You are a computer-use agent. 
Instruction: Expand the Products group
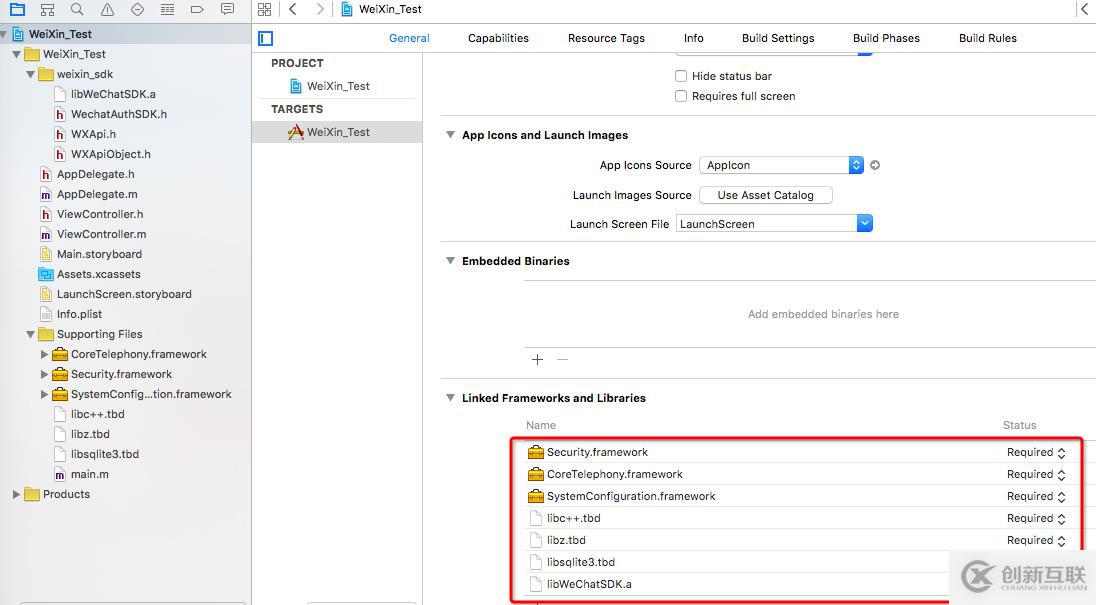(x=16, y=494)
